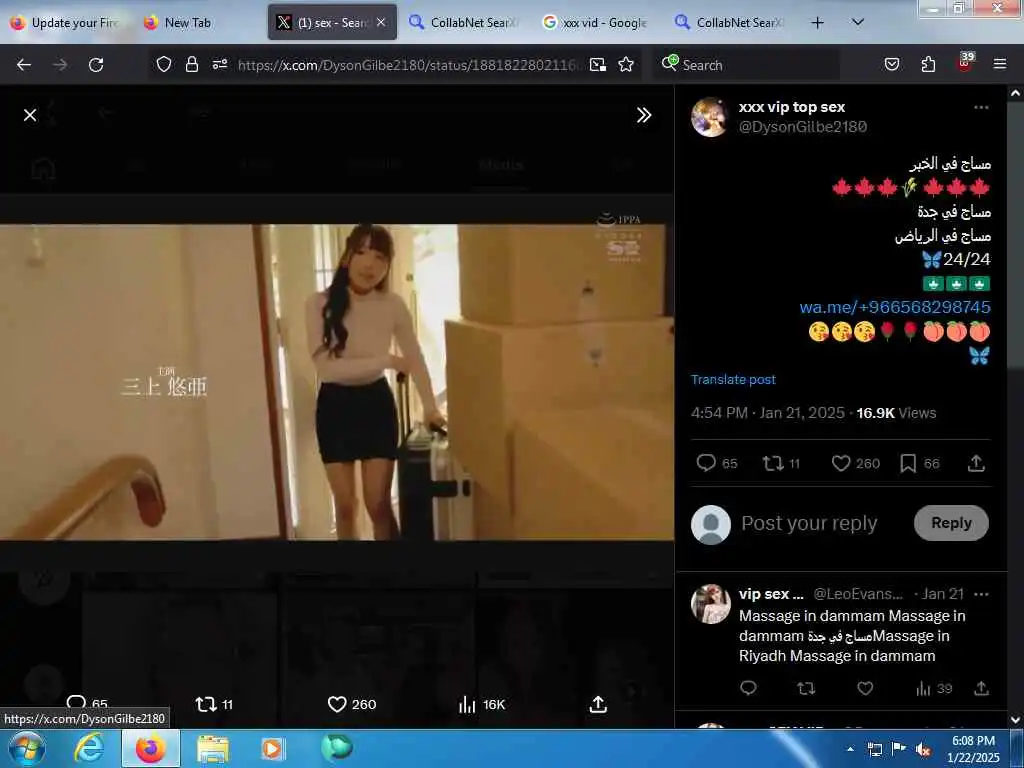
Task: Open @LeoEvans reply options three-dot menu
Action: pos(981,594)
